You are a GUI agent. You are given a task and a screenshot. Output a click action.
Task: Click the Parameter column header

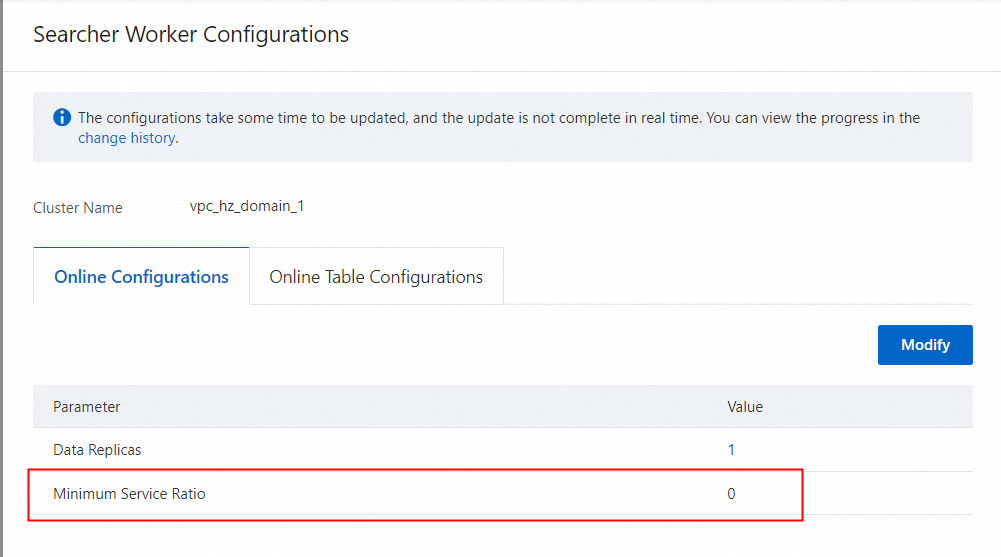(87, 407)
